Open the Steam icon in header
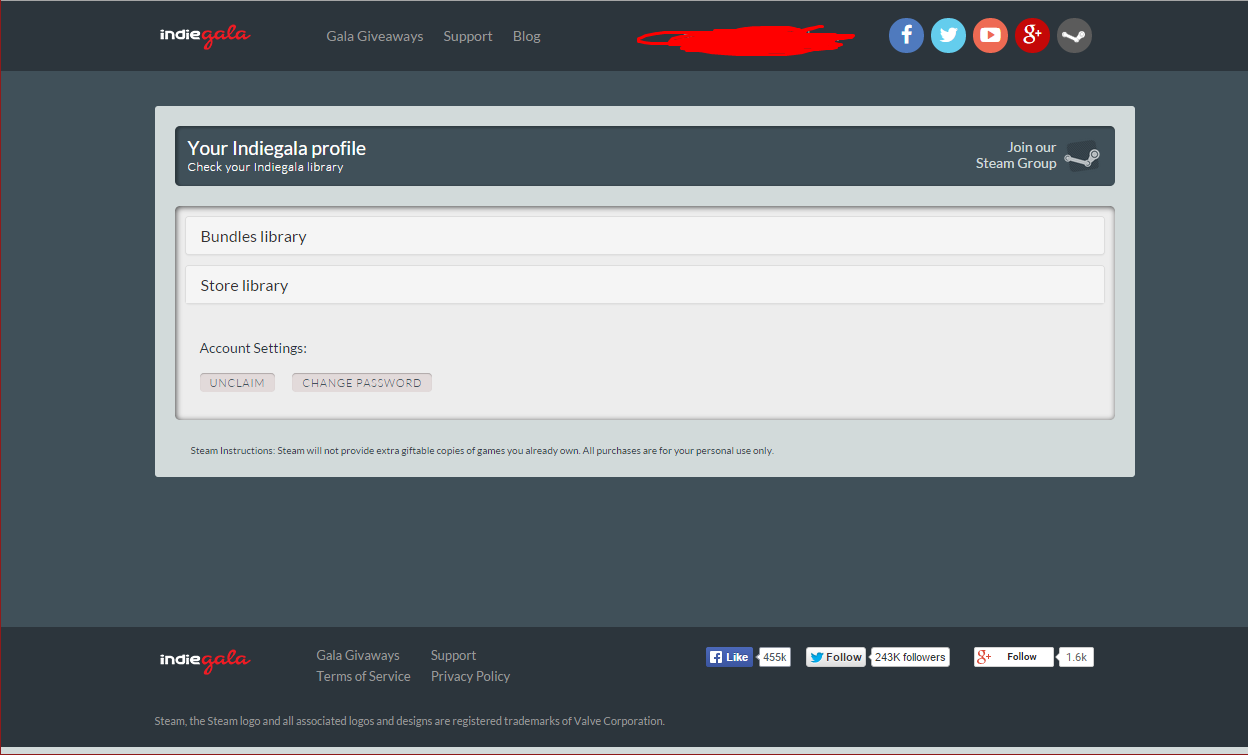The width and height of the screenshot is (1248, 755). click(x=1074, y=36)
